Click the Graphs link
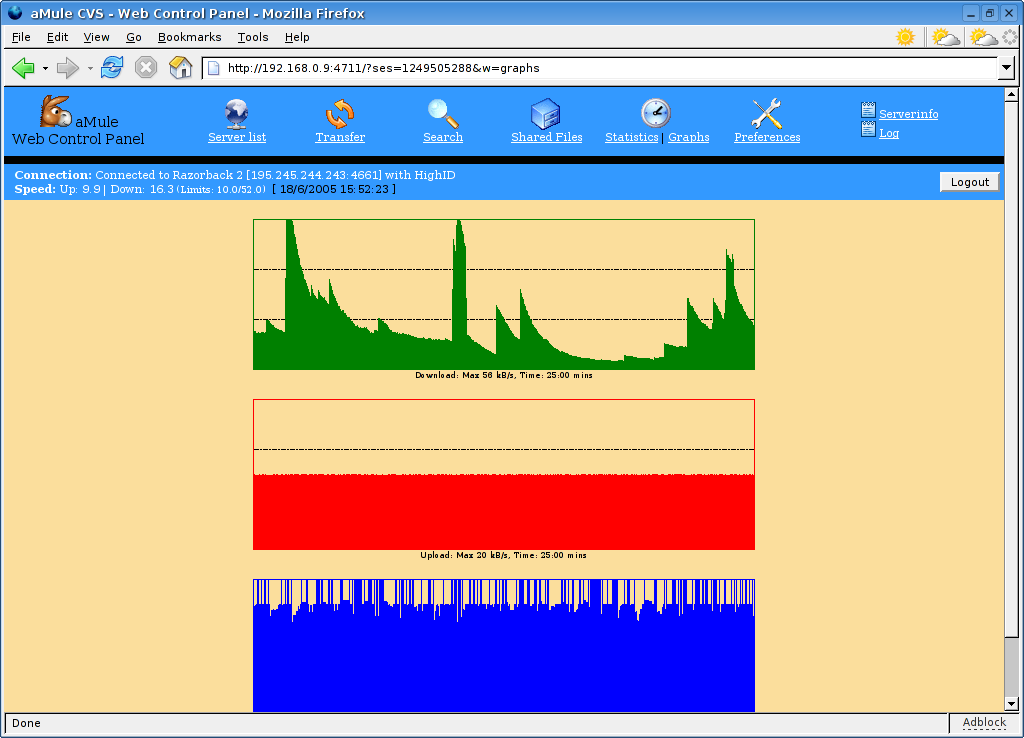 689,137
